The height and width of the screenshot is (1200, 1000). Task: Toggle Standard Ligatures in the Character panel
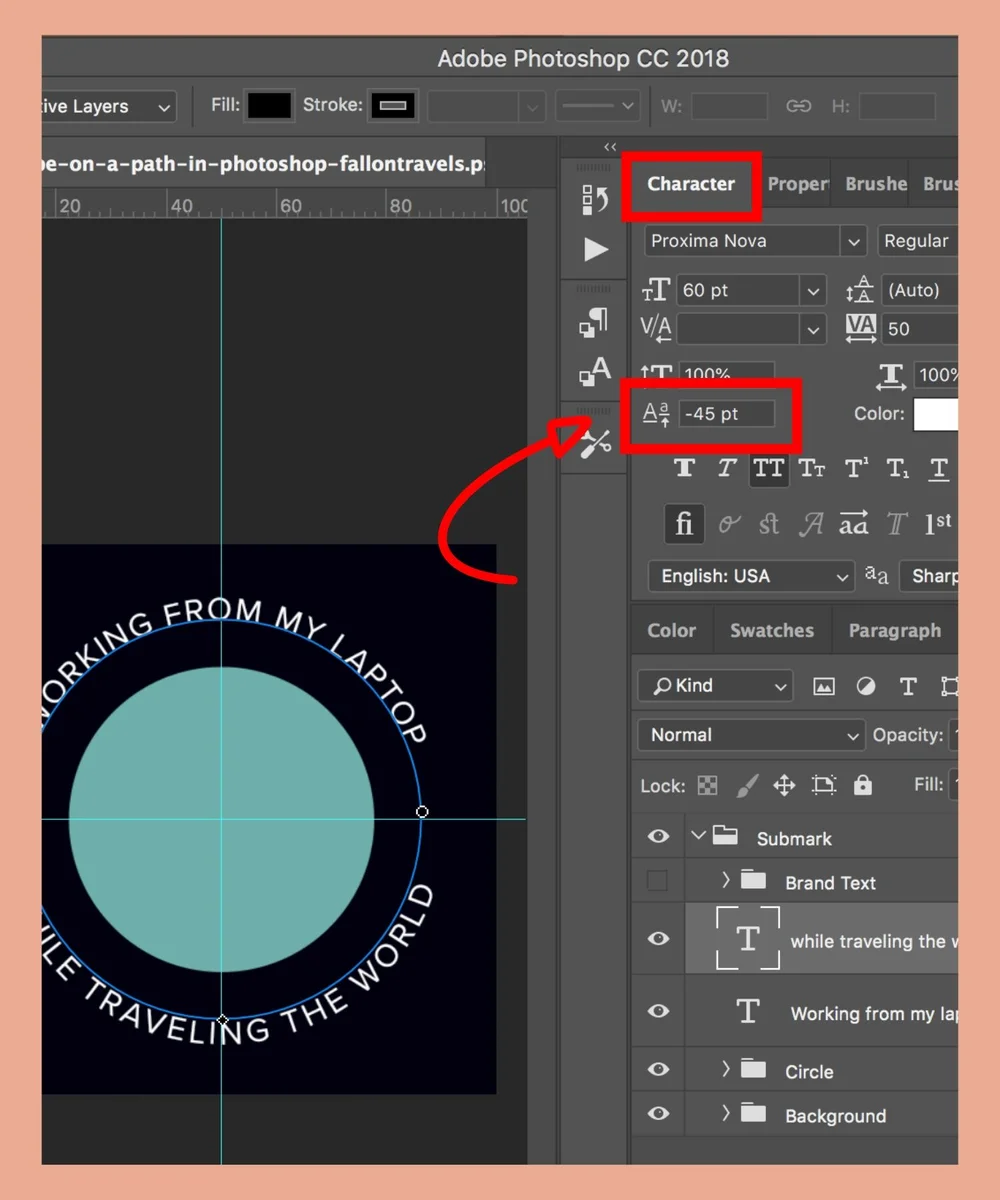683,523
